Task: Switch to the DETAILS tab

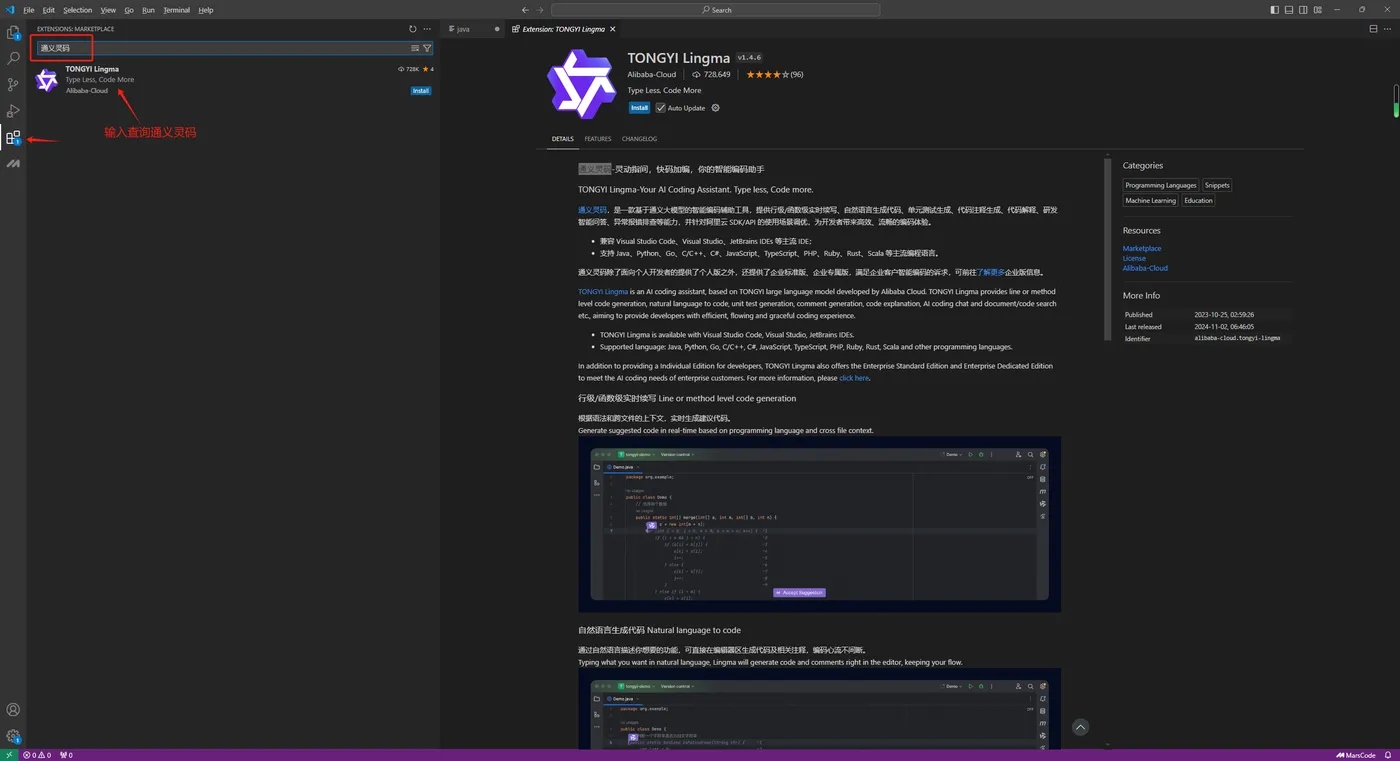Action: (563, 139)
